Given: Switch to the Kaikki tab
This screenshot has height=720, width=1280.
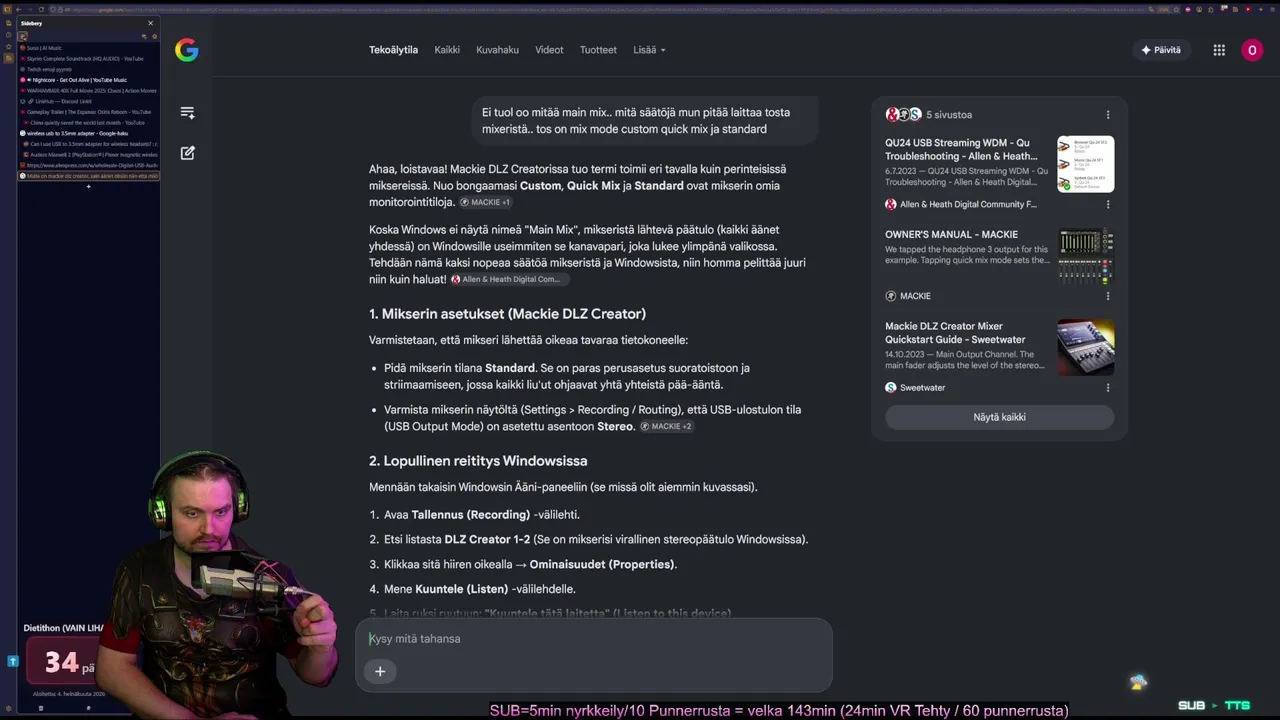Looking at the screenshot, I should tap(447, 50).
